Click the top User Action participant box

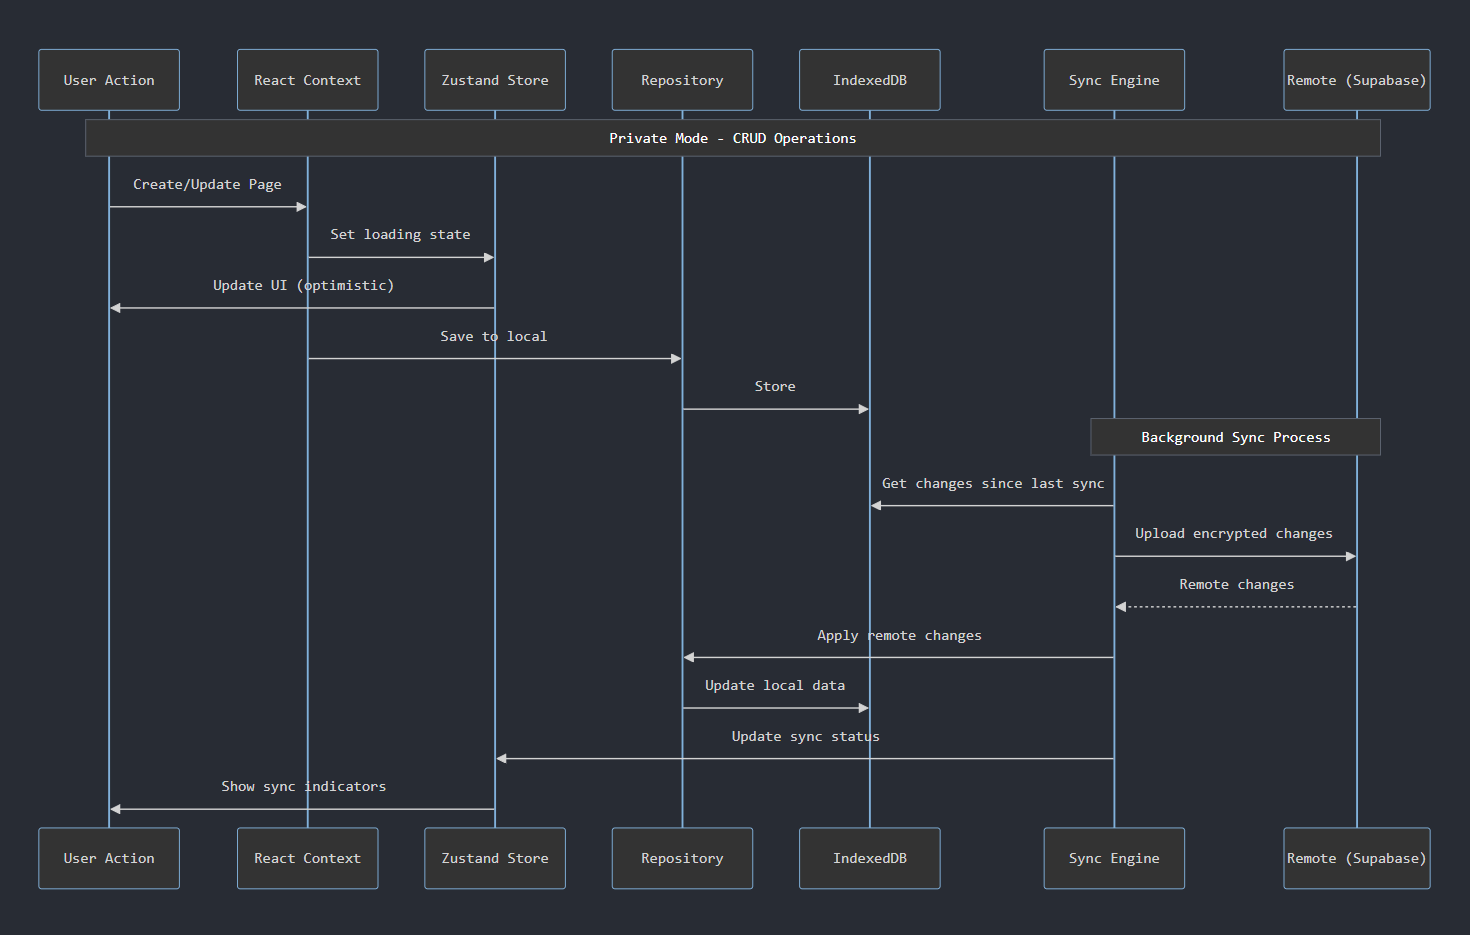(109, 80)
